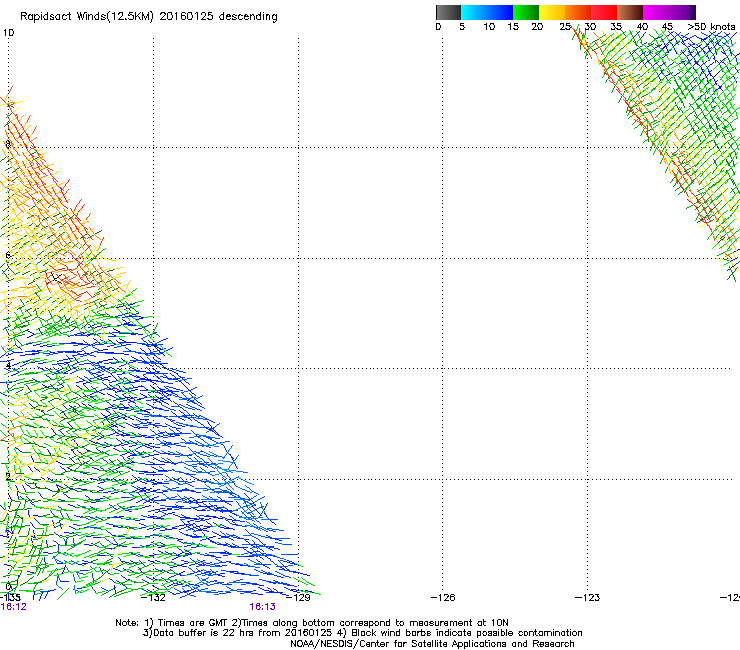Click the Rapidscat Winds title text
Screen dimensions: 740x650
[x=149, y=17]
